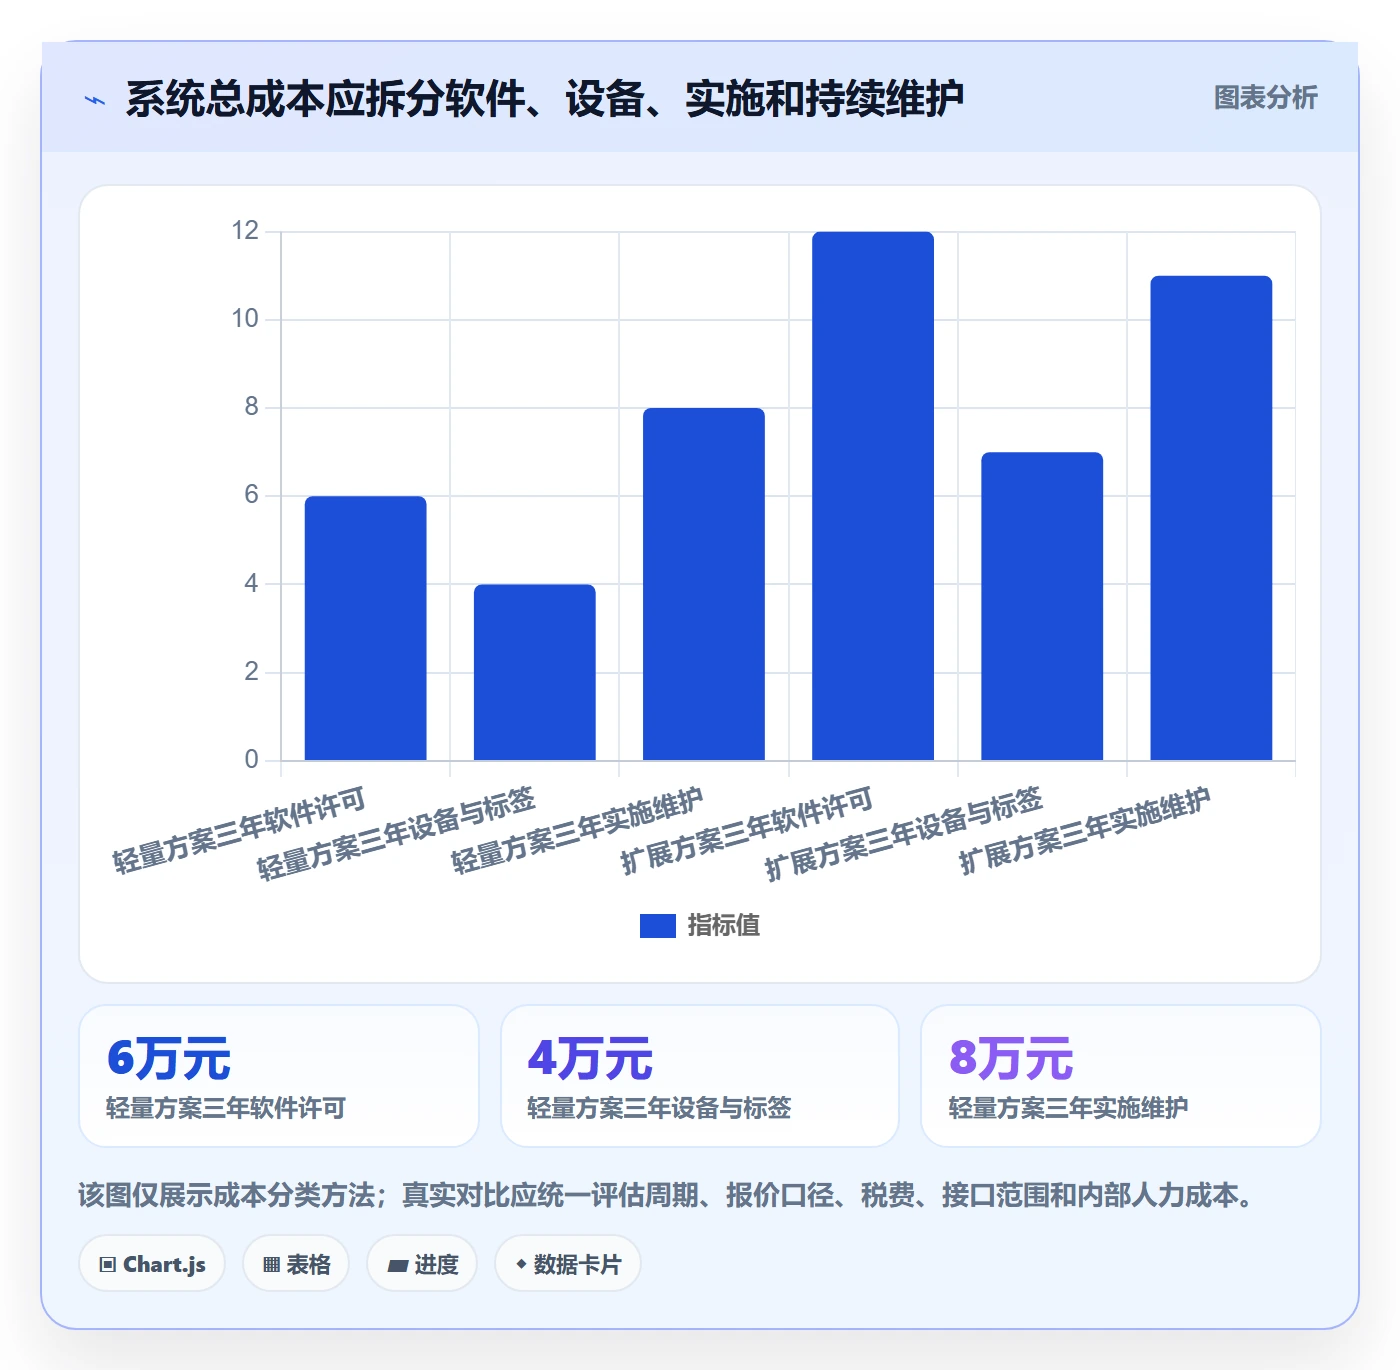Click the y-axis value 10

point(245,319)
